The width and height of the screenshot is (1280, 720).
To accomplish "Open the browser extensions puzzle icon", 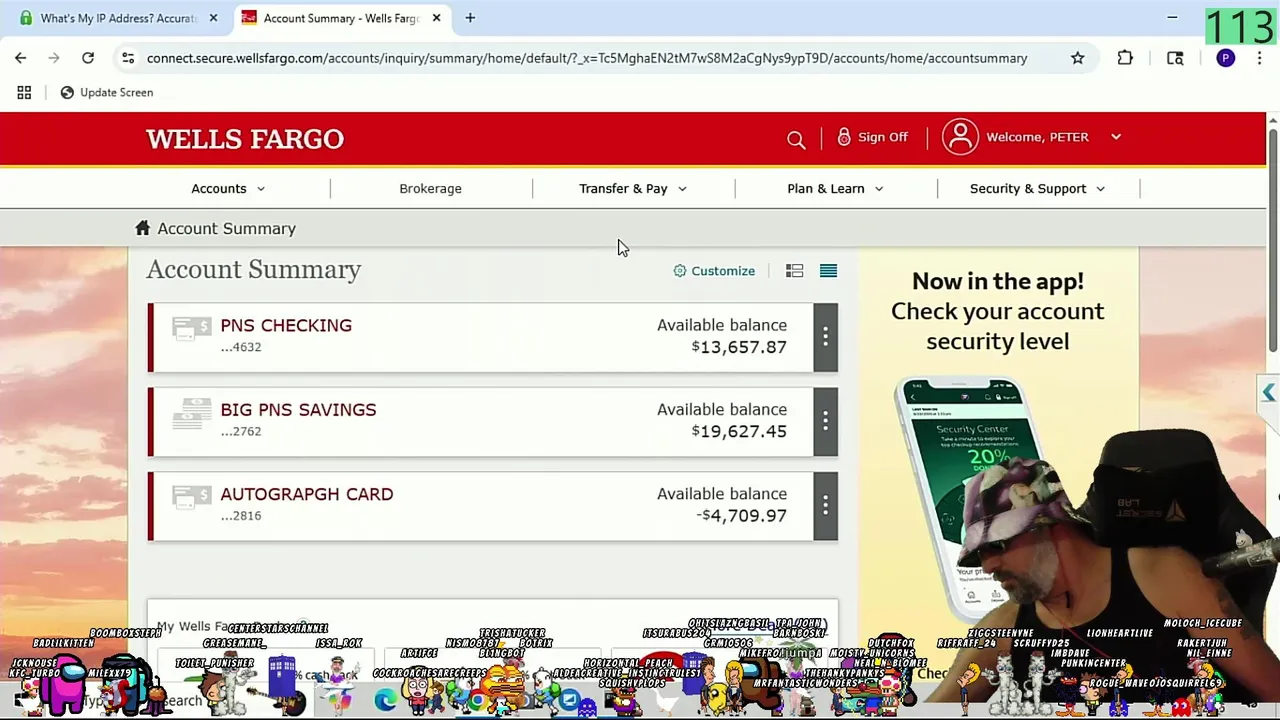I will click(1125, 58).
